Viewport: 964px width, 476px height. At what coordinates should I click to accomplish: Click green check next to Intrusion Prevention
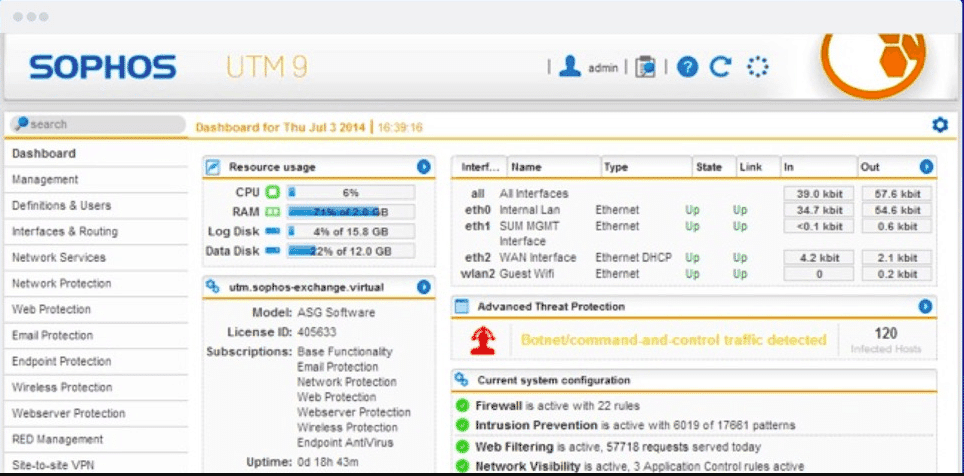(462, 425)
